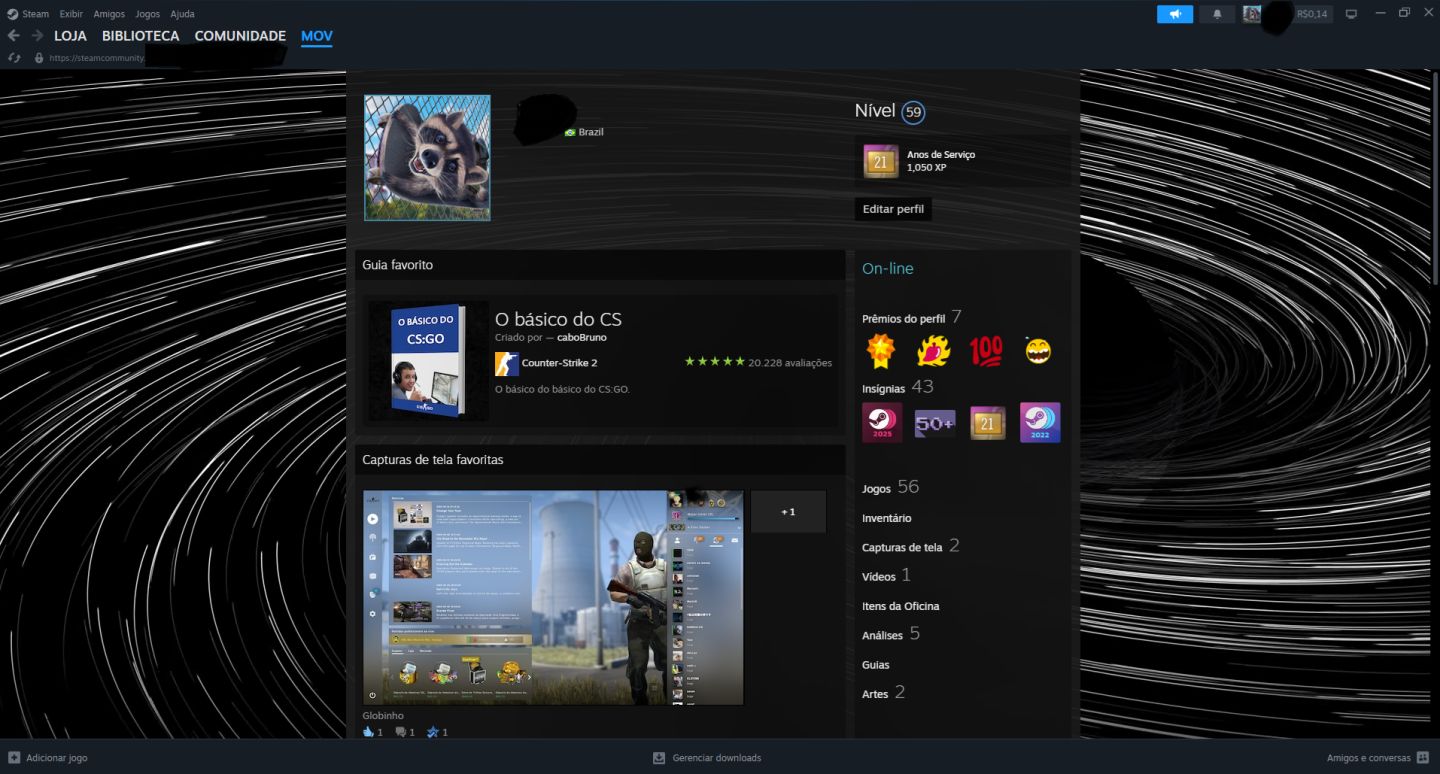Click the 20.228 avaliações text

click(x=790, y=363)
